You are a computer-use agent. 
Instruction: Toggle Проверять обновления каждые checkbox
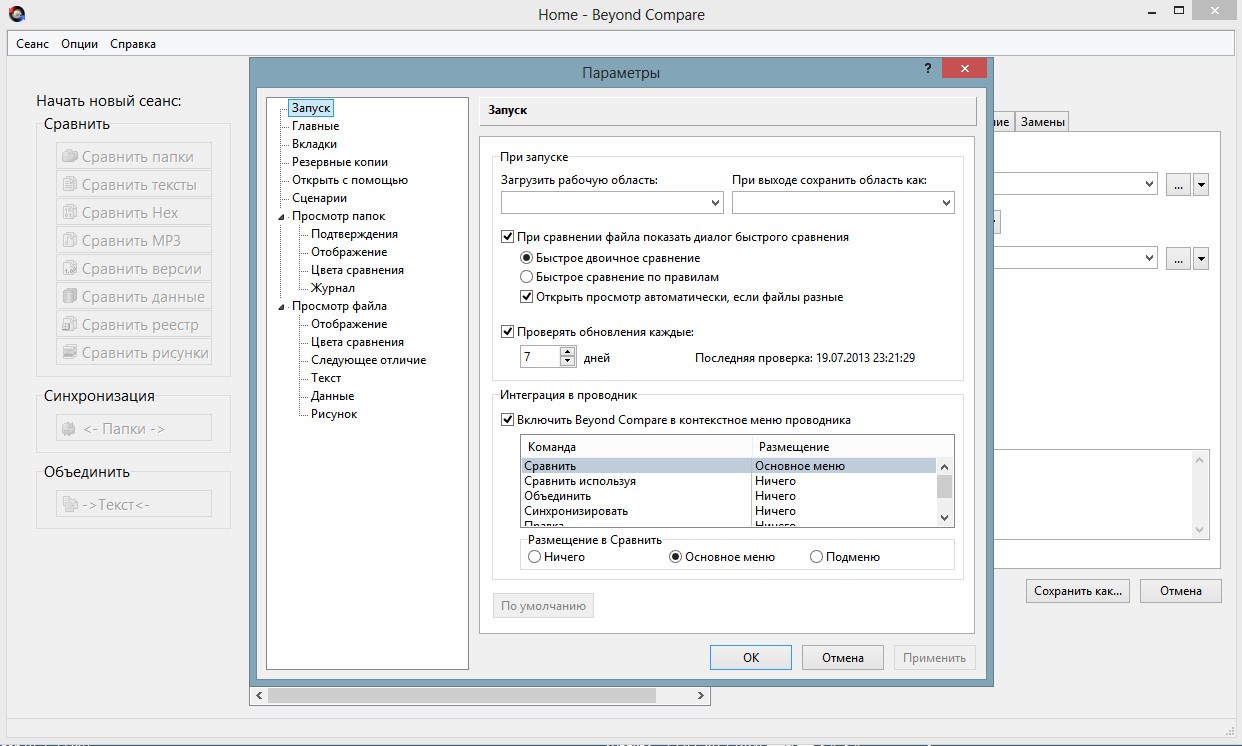click(x=508, y=332)
